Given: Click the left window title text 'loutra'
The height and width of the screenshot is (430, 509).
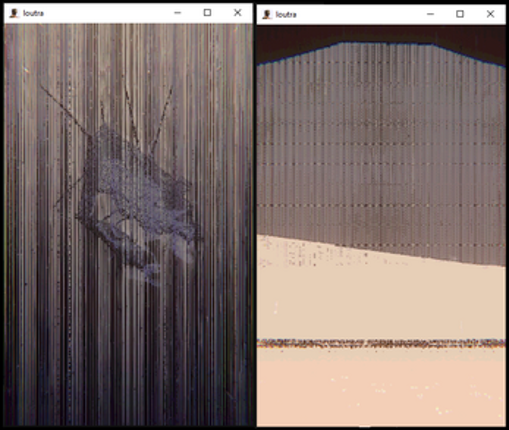Looking at the screenshot, I should (33, 13).
